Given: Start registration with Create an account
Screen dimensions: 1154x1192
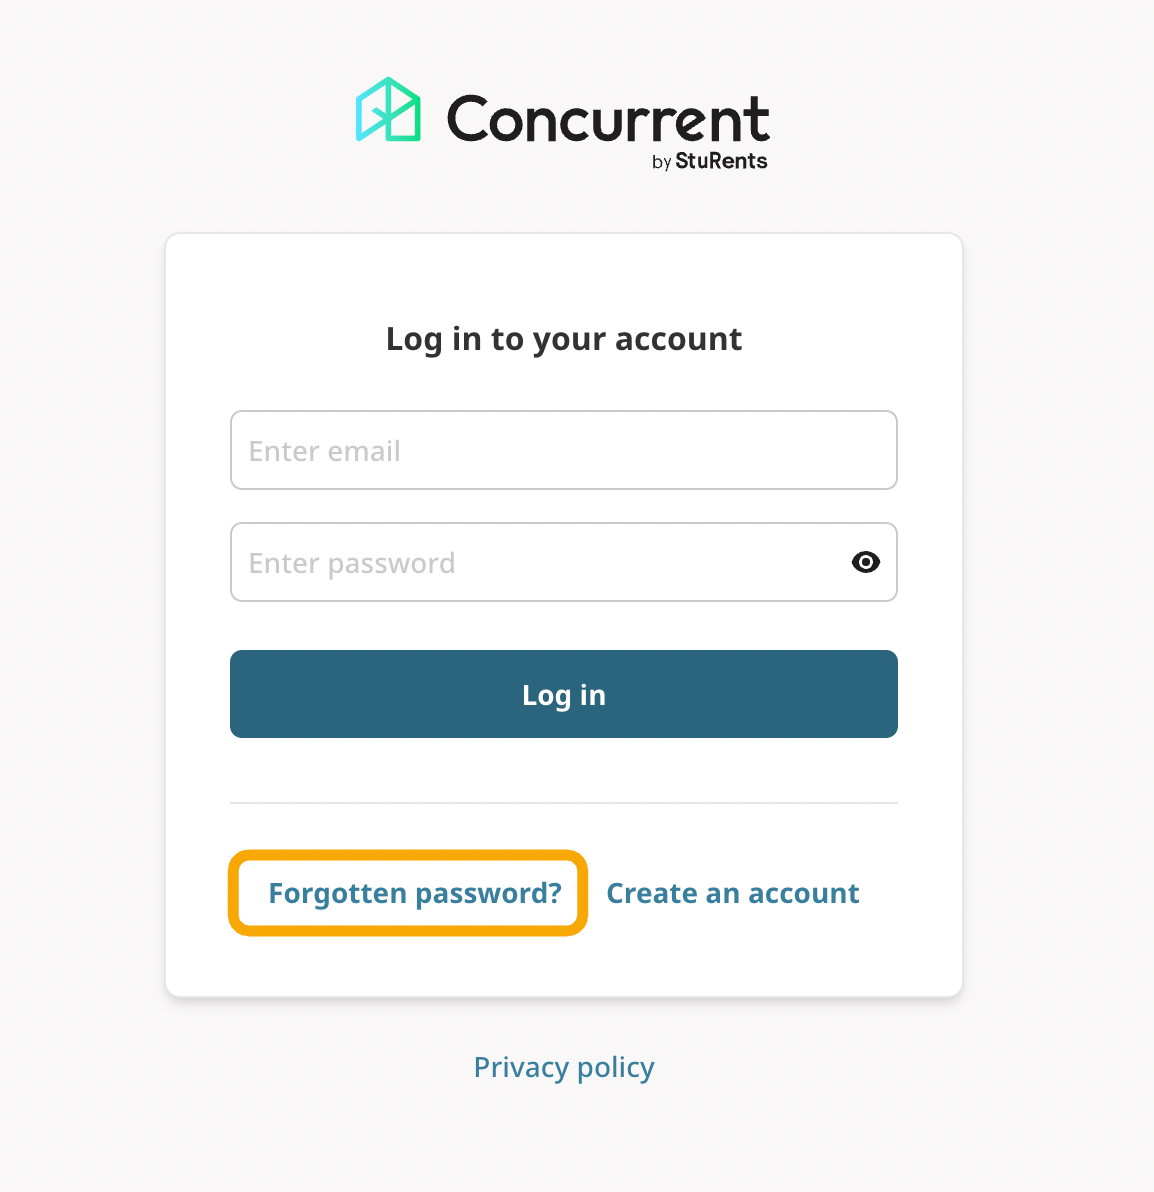Looking at the screenshot, I should (732, 893).
